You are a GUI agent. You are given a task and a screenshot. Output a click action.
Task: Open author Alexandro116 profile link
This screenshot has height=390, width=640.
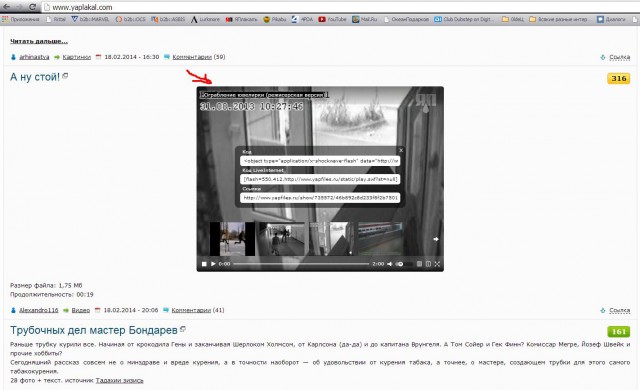(39, 310)
